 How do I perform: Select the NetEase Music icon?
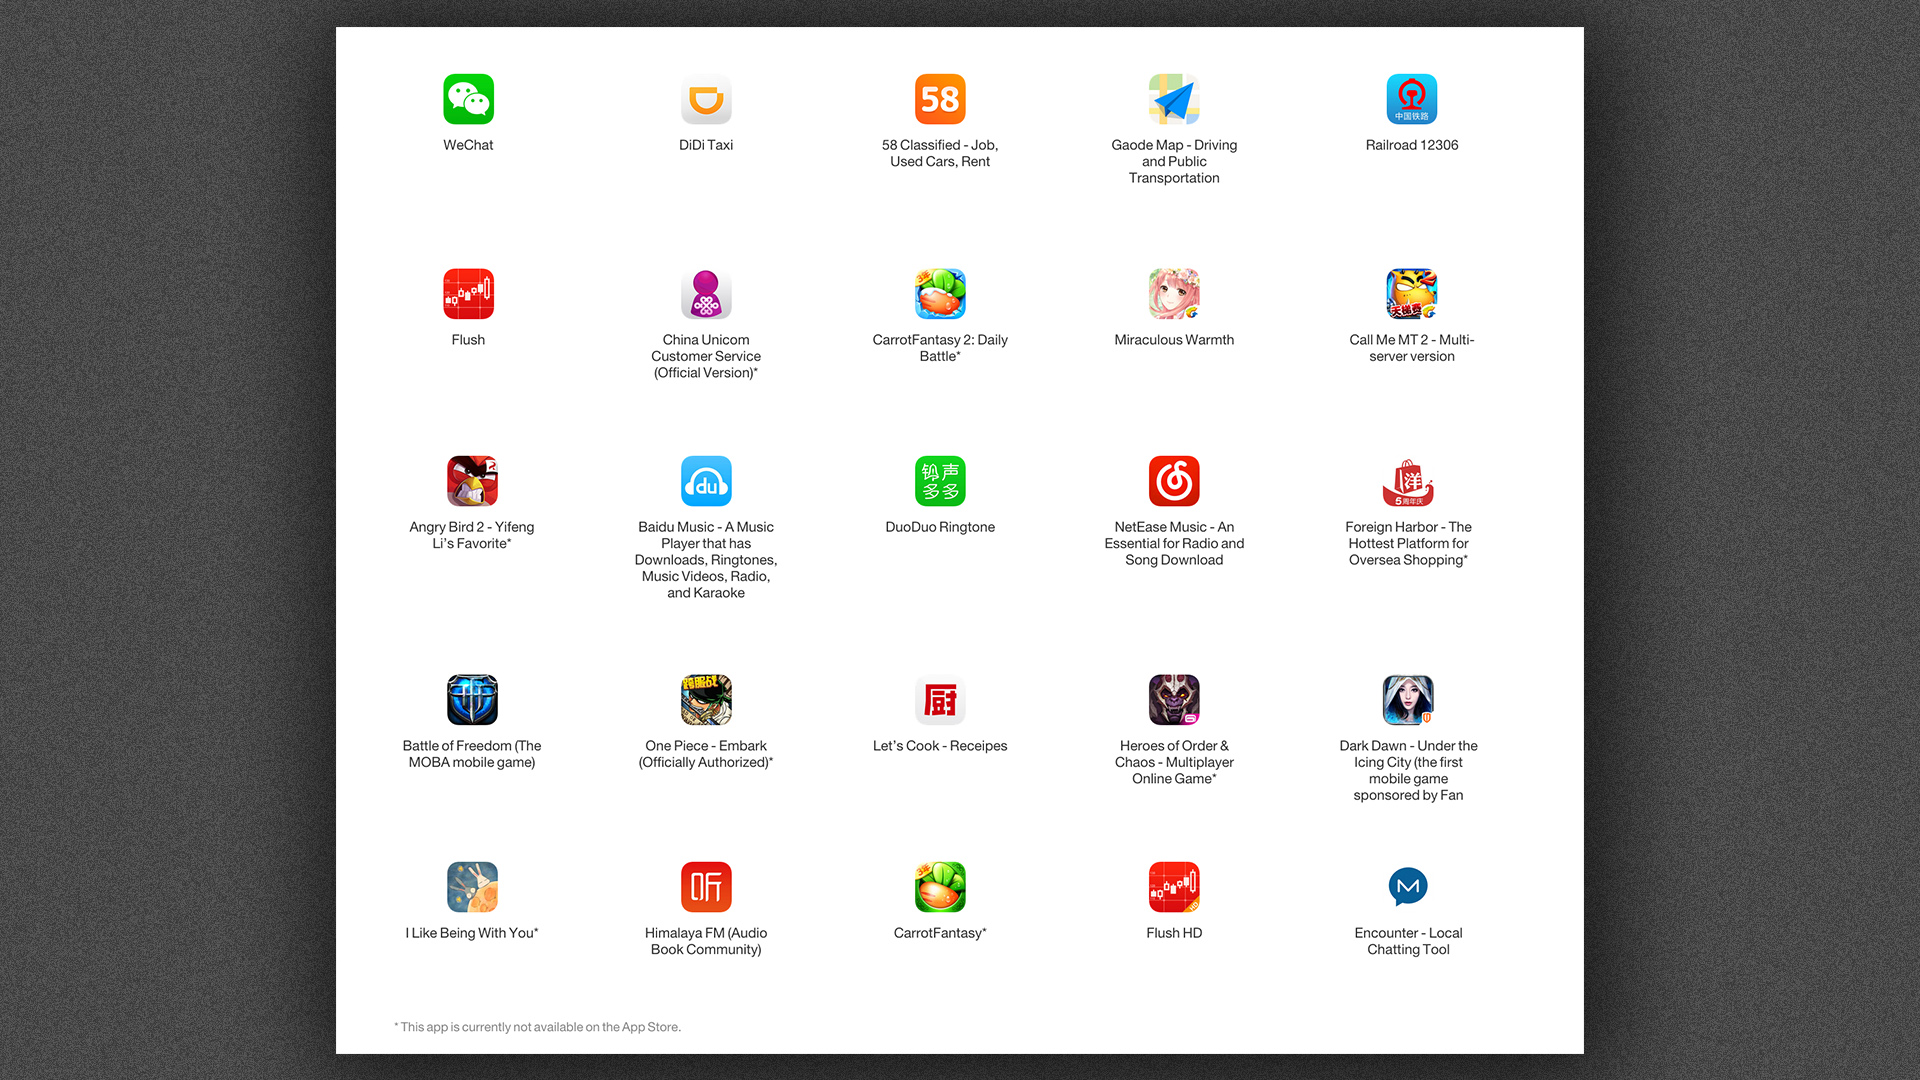pyautogui.click(x=1174, y=481)
